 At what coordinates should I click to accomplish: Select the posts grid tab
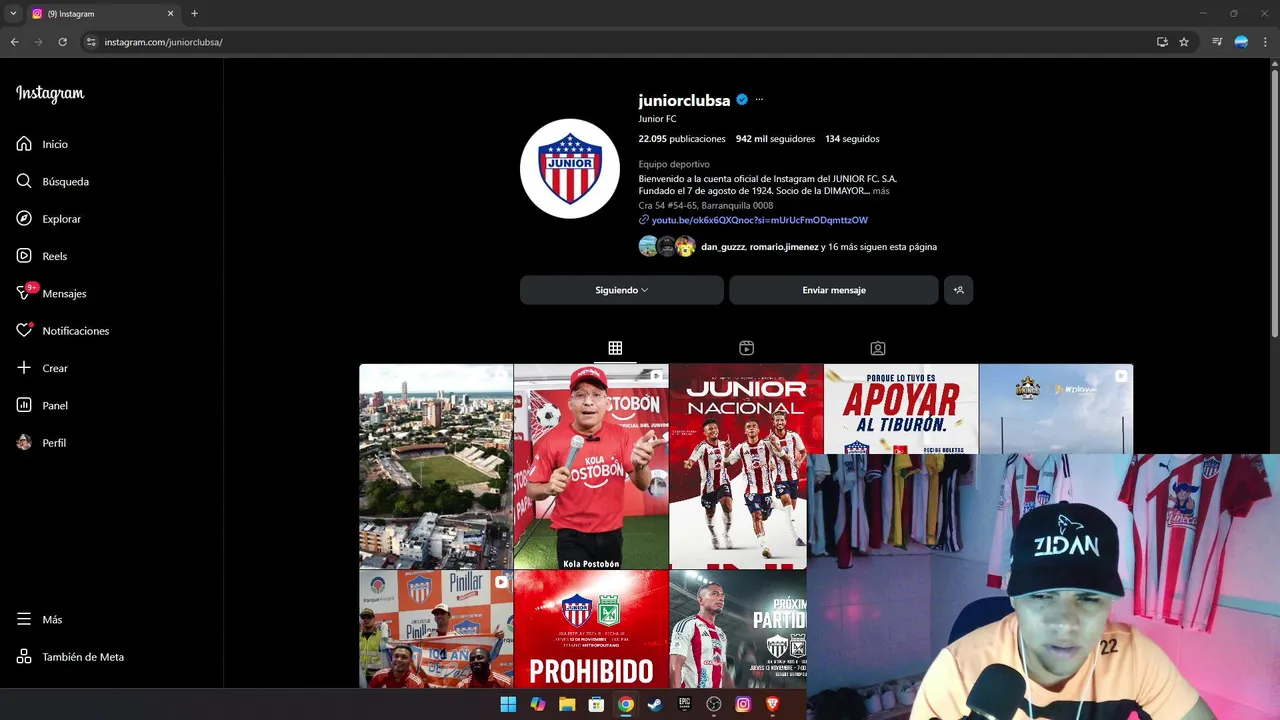615,348
